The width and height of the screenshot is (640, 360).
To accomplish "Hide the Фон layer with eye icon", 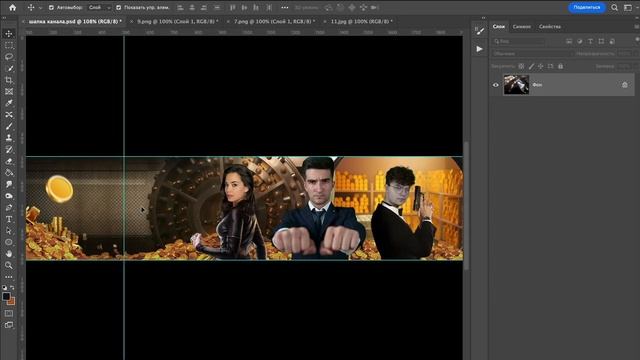I will click(496, 85).
